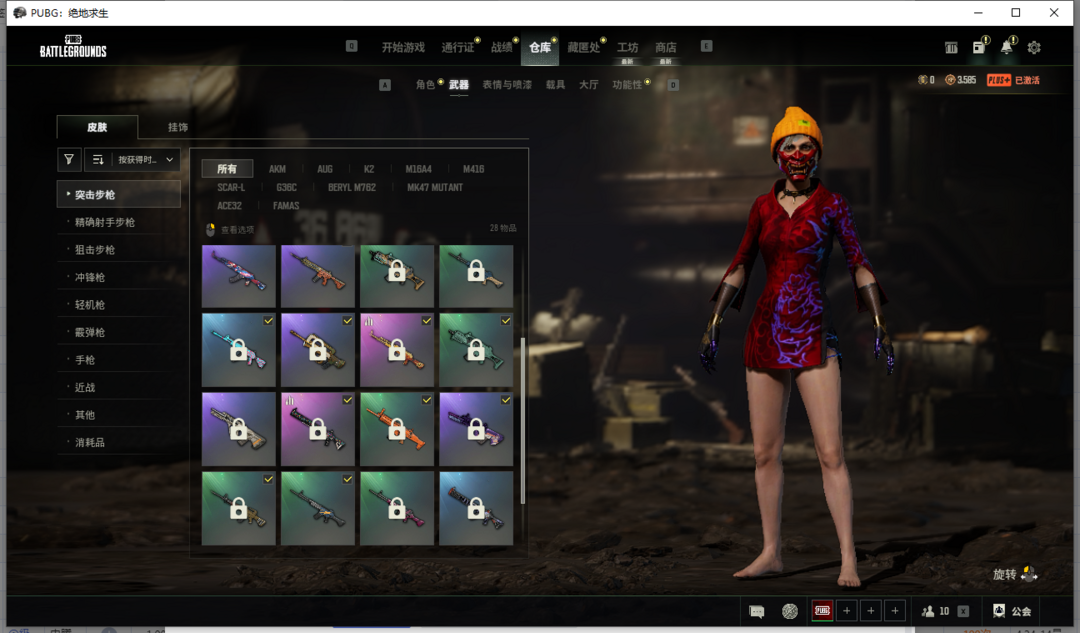The image size is (1080, 633).
Task: Click the A key previous sub-tab icon
Action: click(x=385, y=85)
